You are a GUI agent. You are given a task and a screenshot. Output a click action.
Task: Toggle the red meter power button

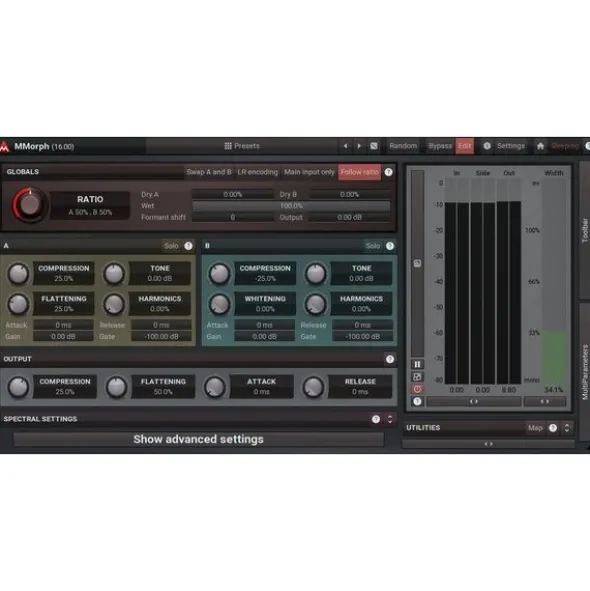417,389
